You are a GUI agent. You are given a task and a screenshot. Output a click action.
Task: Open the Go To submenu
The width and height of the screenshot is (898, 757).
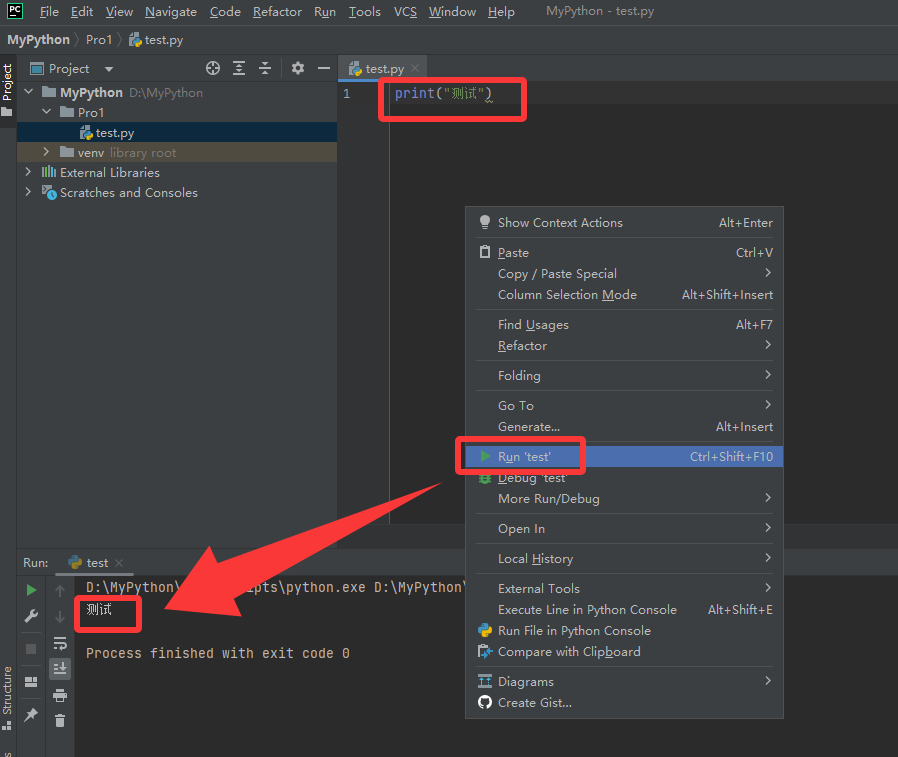click(624, 405)
